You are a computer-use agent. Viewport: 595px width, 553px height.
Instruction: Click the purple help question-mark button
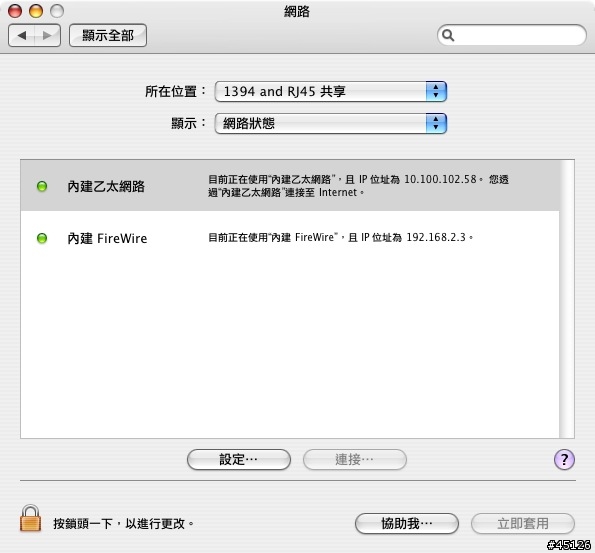pyautogui.click(x=564, y=460)
